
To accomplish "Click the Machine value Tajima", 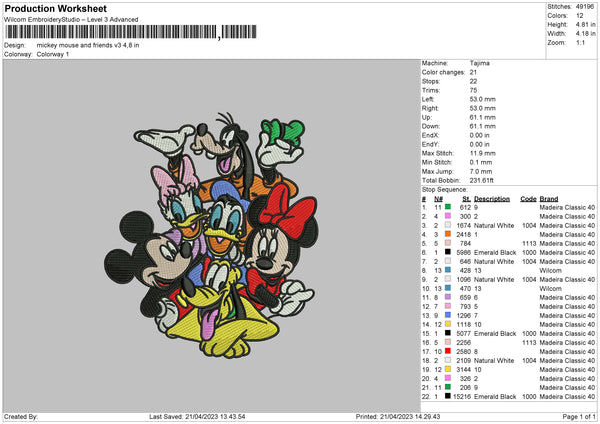I will pyautogui.click(x=479, y=63).
